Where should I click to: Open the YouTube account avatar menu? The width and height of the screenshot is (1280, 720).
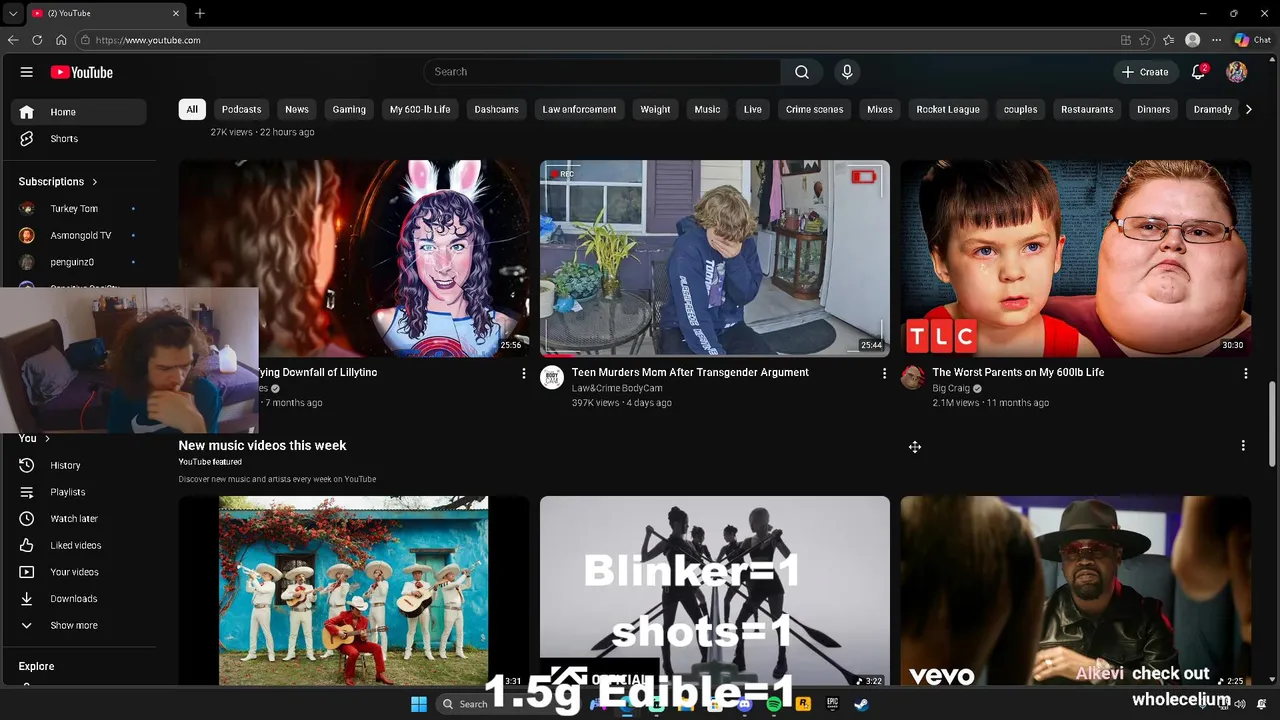pyautogui.click(x=1237, y=72)
